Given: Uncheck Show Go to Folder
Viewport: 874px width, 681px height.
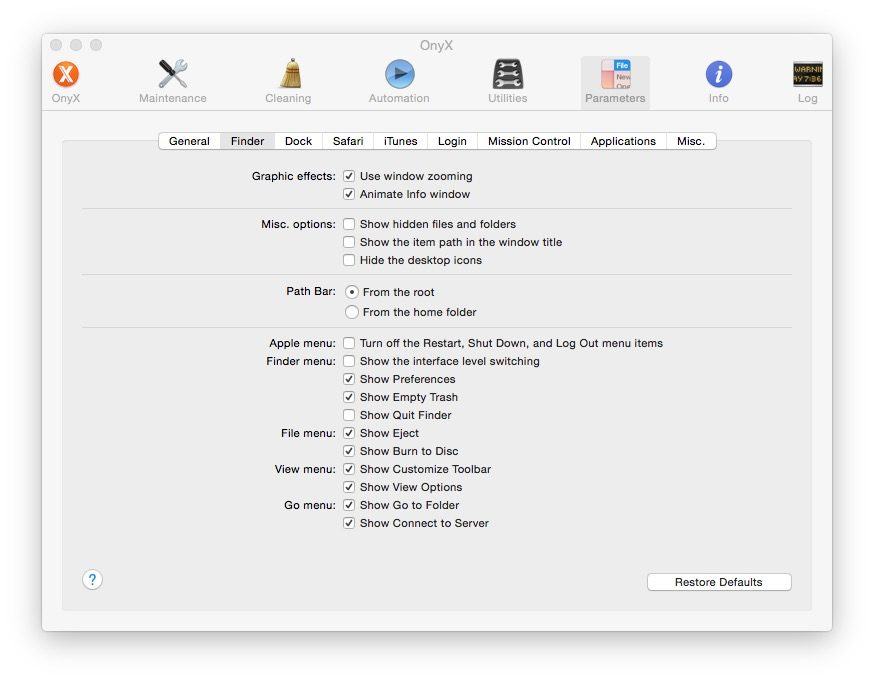Looking at the screenshot, I should [349, 505].
